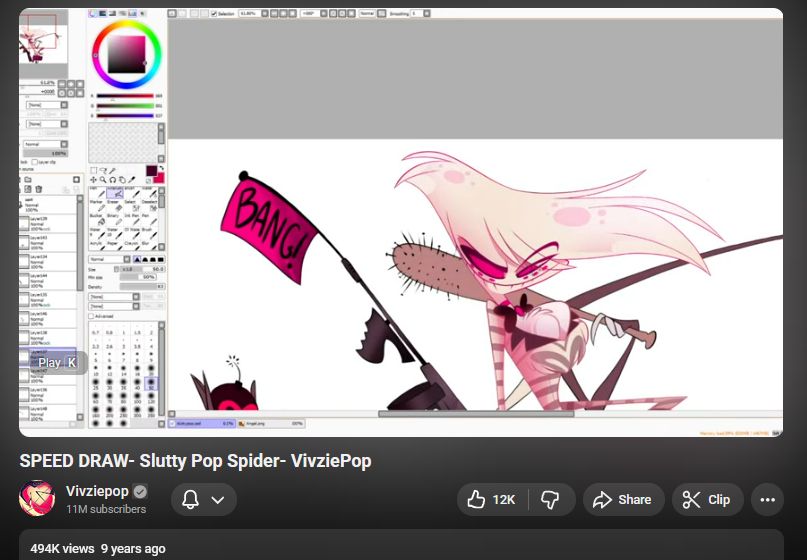Adjust the red R color slider

pos(125,96)
